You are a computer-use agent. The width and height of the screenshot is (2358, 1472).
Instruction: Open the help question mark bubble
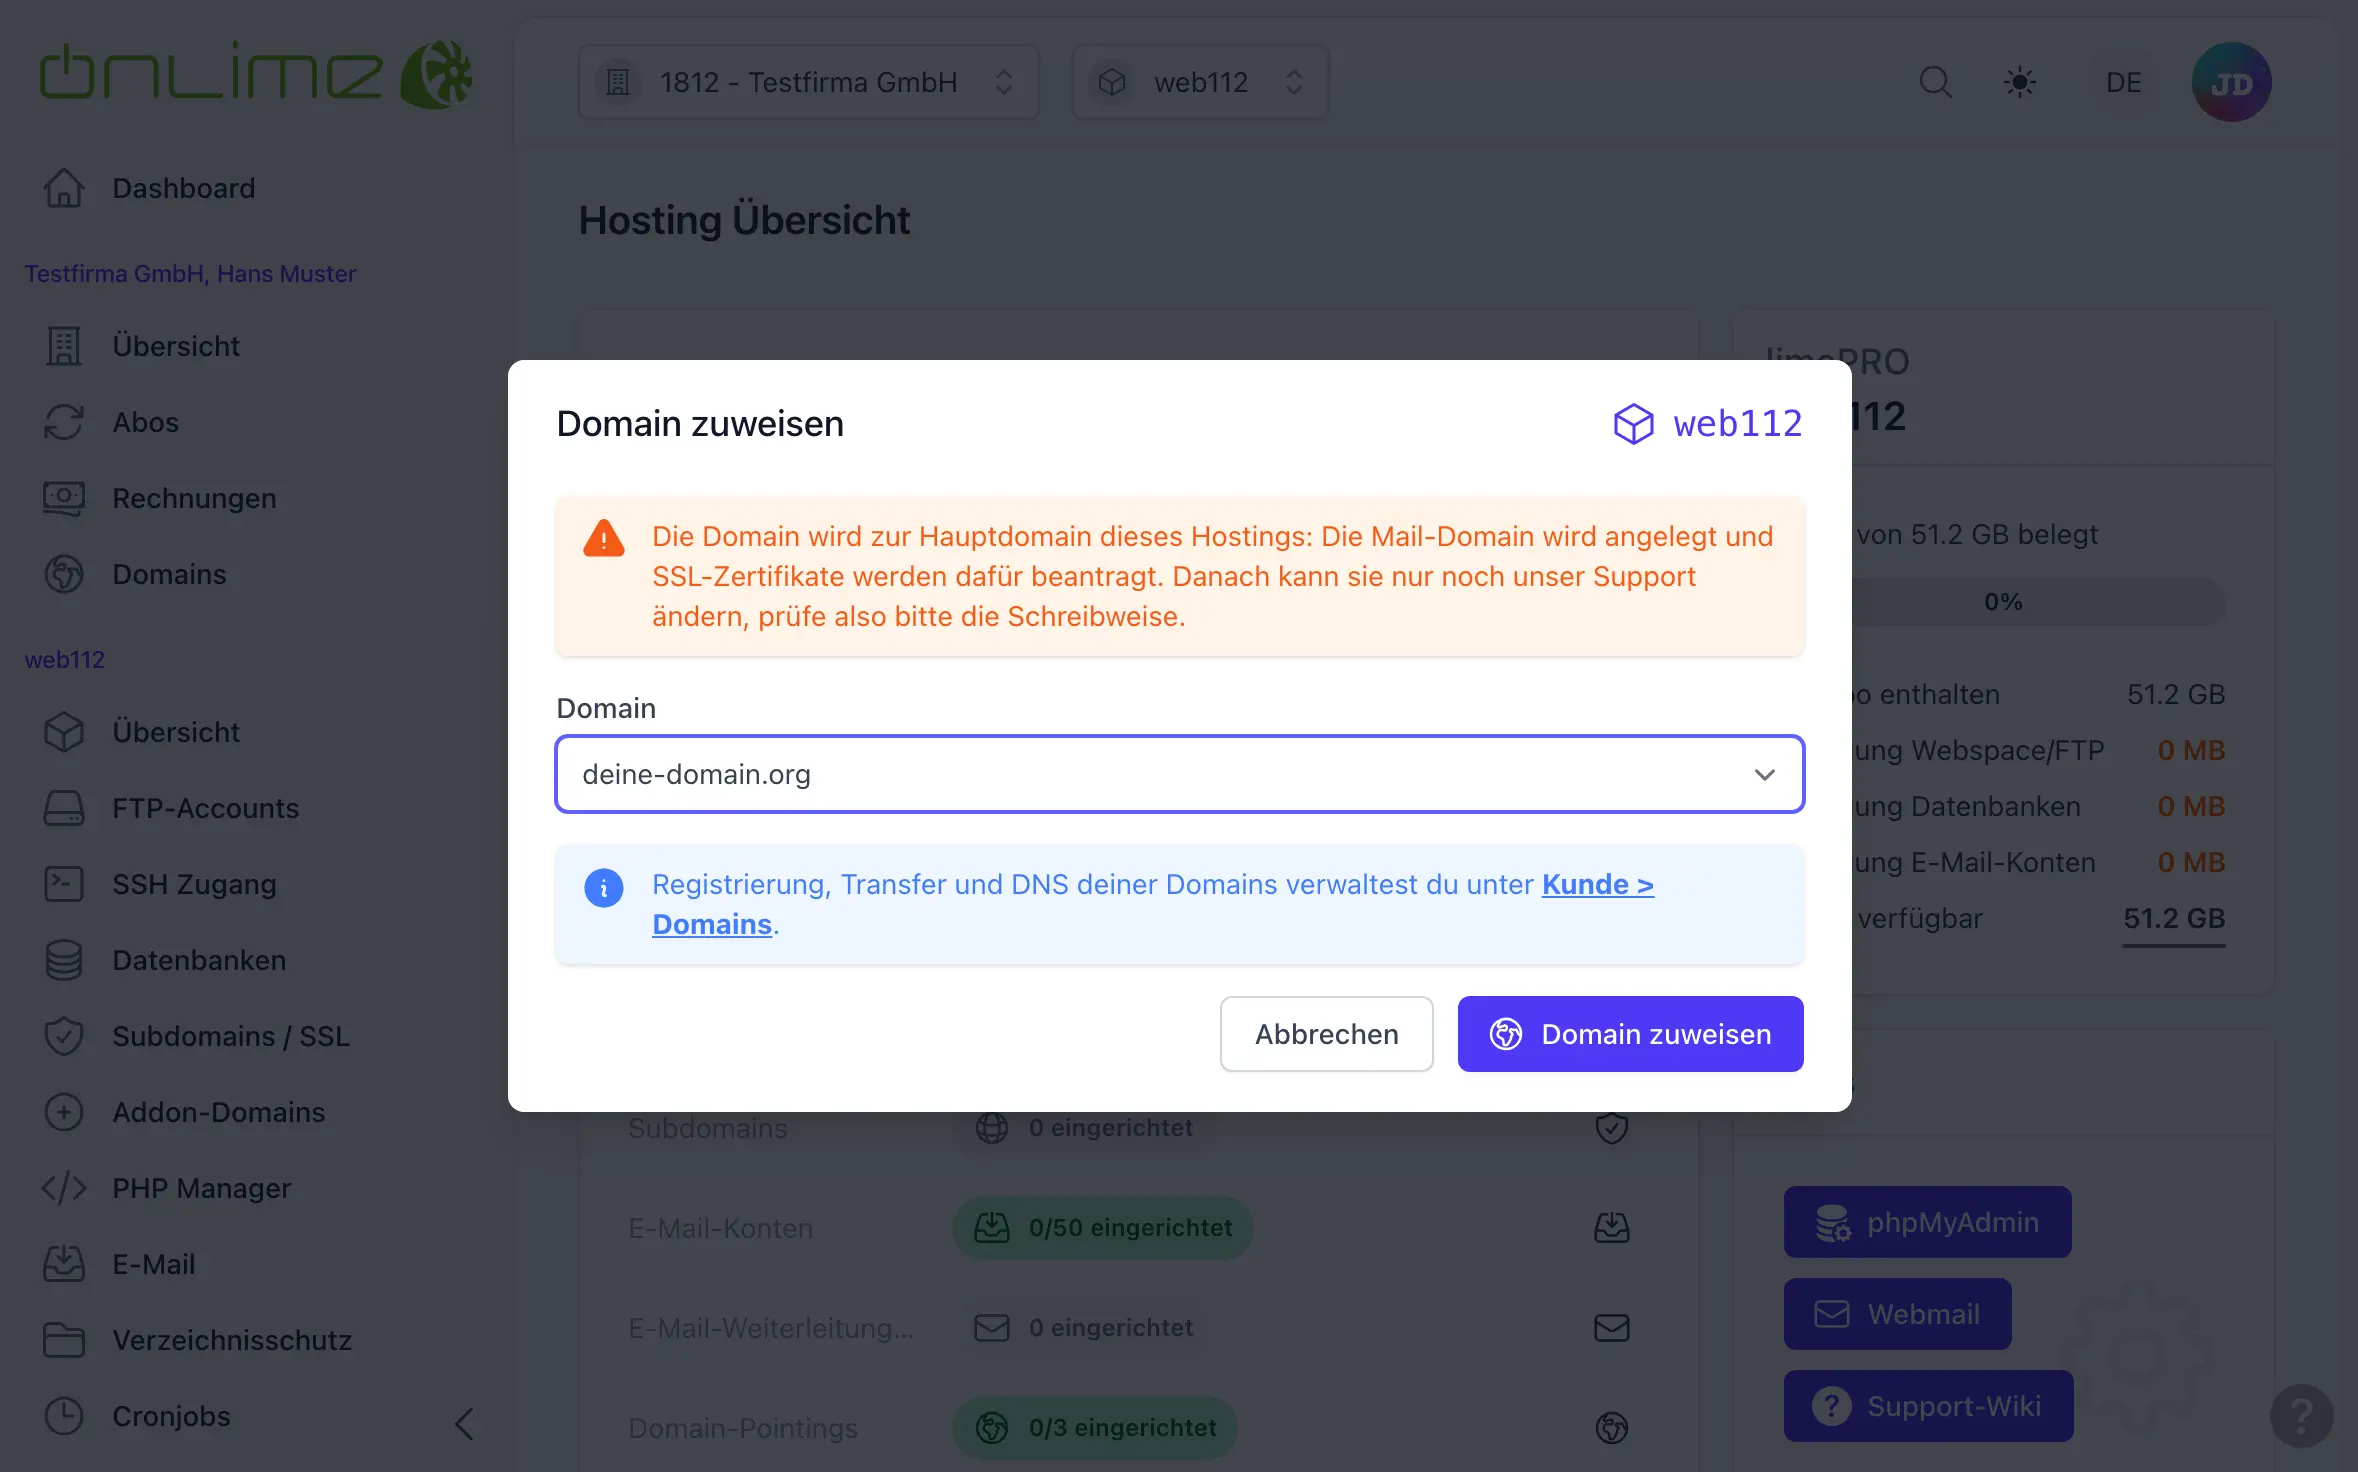point(2301,1415)
